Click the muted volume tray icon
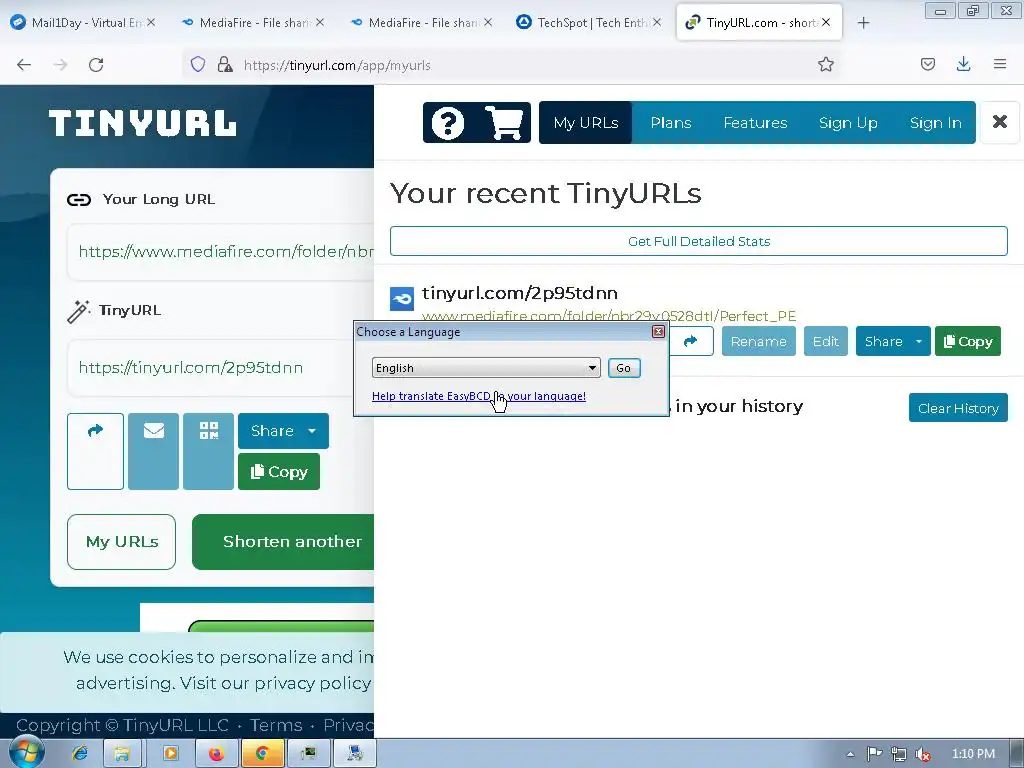Image resolution: width=1024 pixels, height=768 pixels. coord(923,754)
